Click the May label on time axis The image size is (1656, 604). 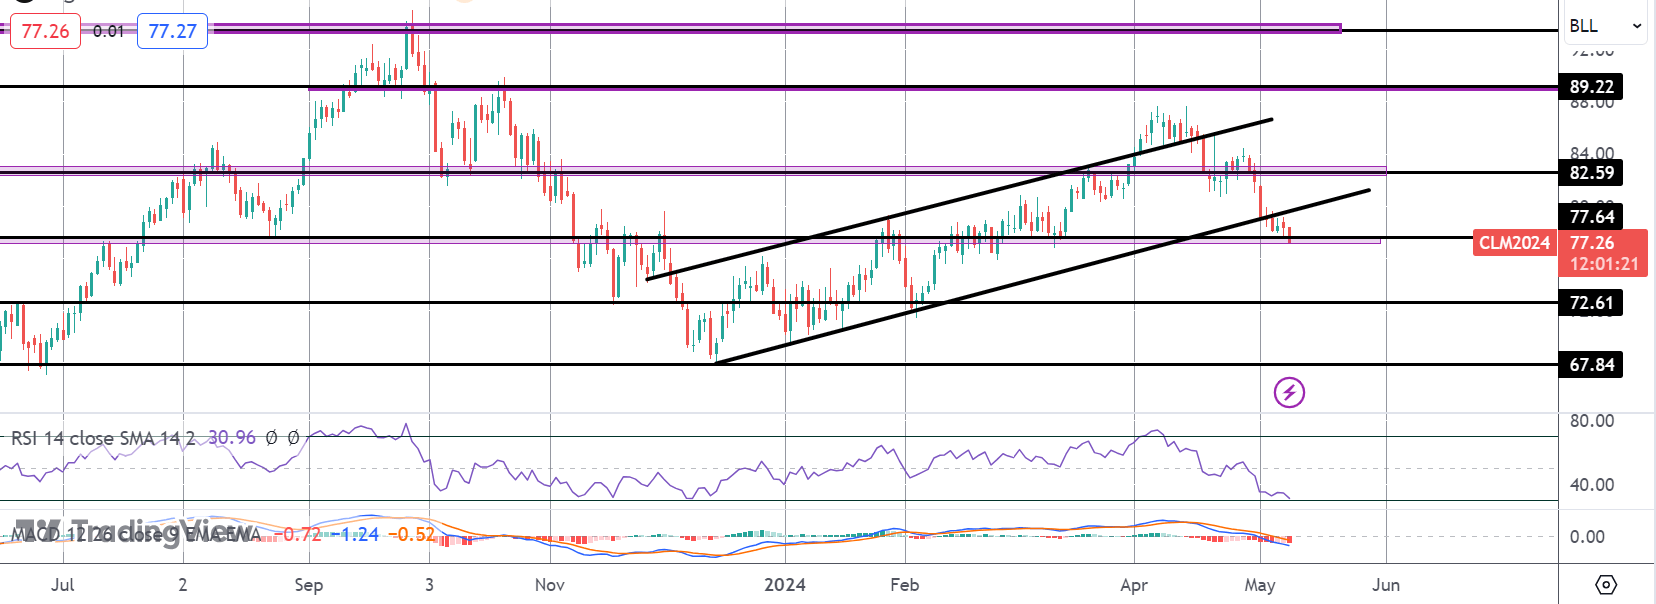tap(1260, 585)
